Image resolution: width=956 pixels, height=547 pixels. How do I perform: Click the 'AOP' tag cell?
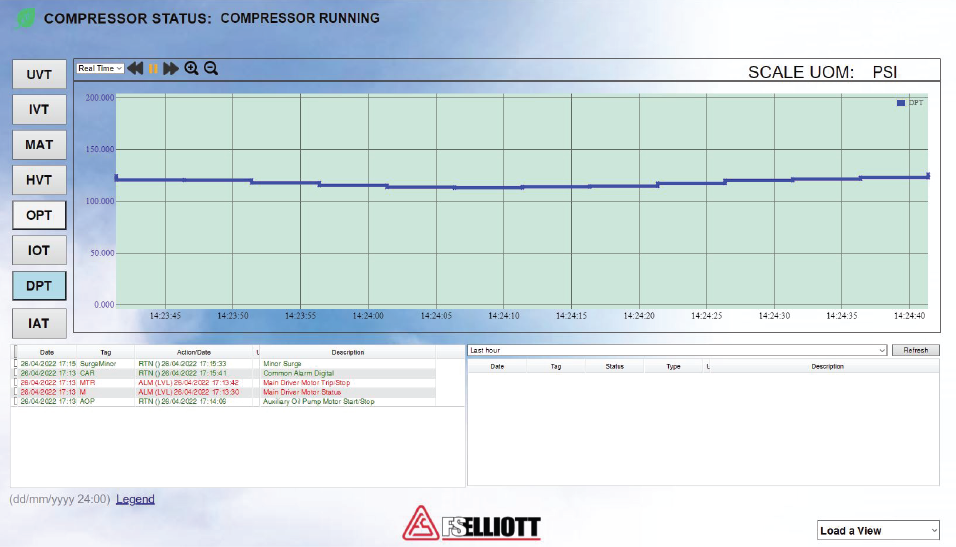pos(87,401)
